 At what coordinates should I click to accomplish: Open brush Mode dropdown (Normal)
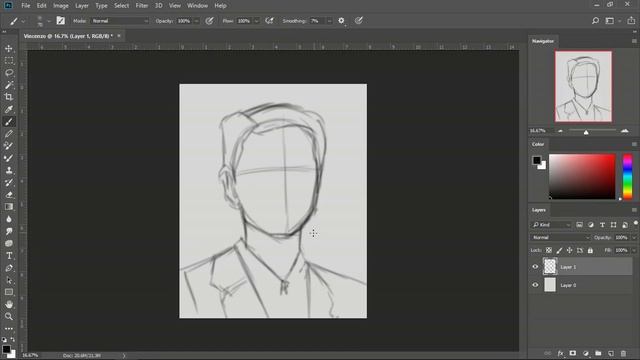120,21
